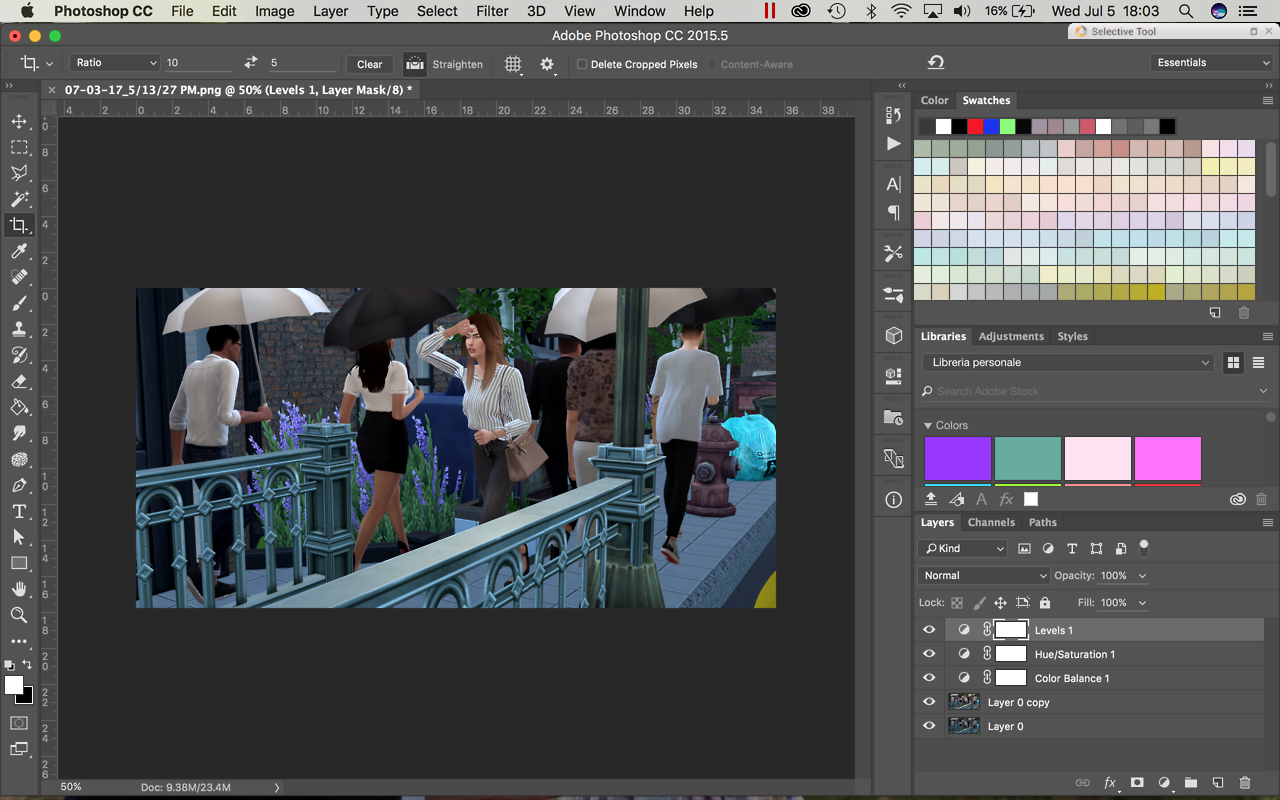The height and width of the screenshot is (800, 1280).
Task: Select the Magic Wand tool
Action: (x=19, y=200)
